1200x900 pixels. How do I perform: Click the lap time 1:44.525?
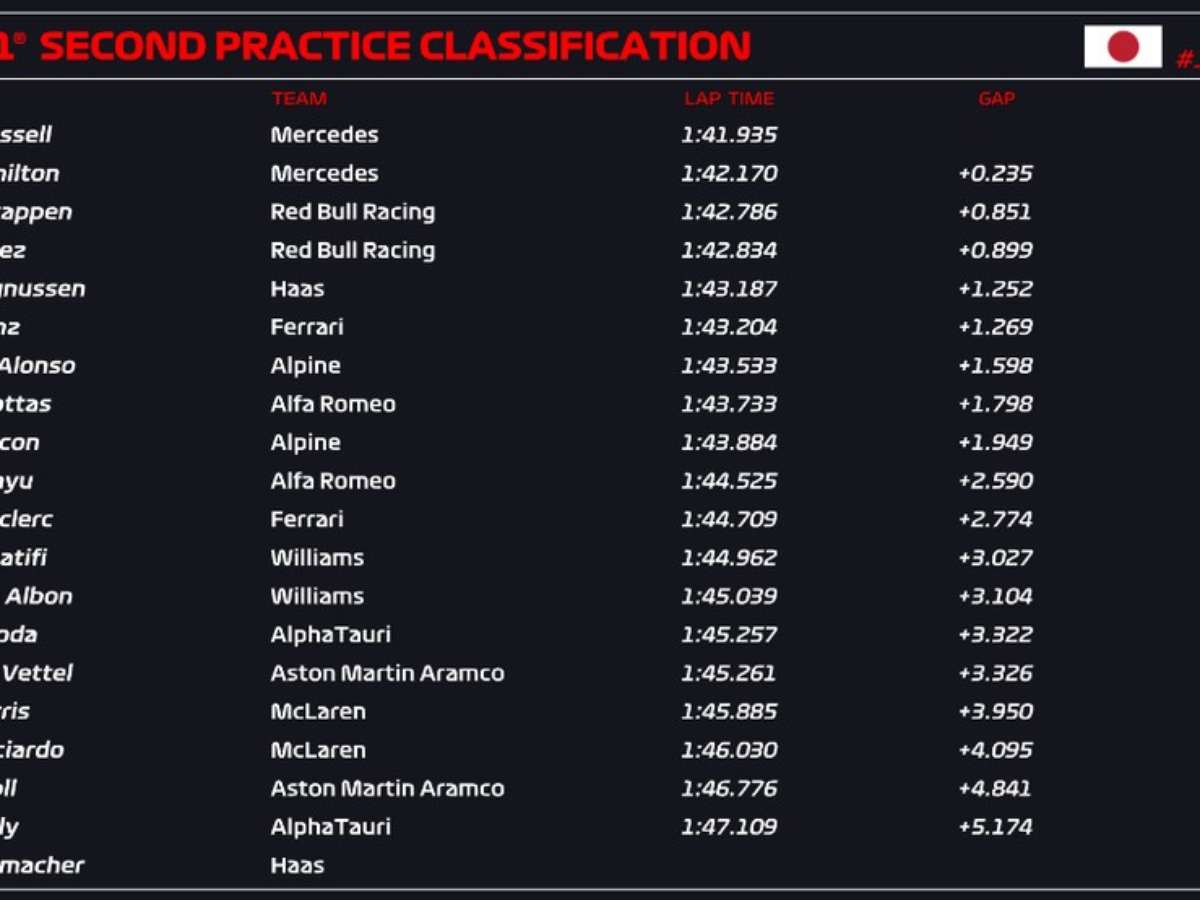(729, 481)
